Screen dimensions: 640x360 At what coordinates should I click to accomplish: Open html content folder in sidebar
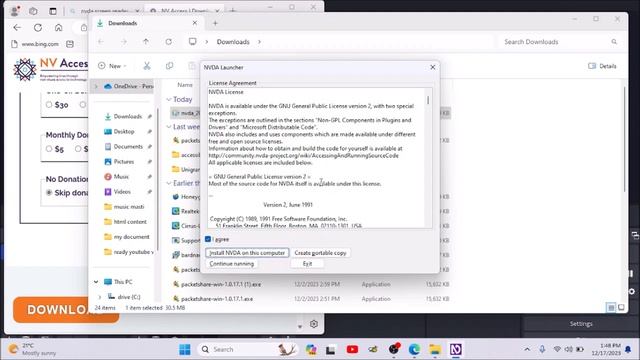click(x=129, y=222)
